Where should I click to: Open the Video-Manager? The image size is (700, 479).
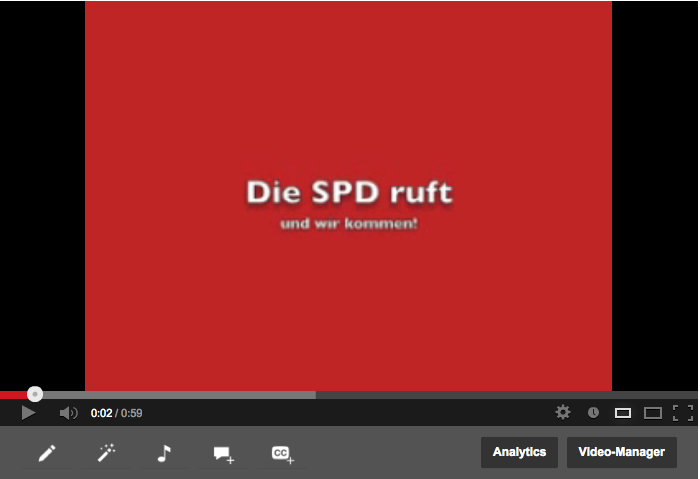click(621, 452)
